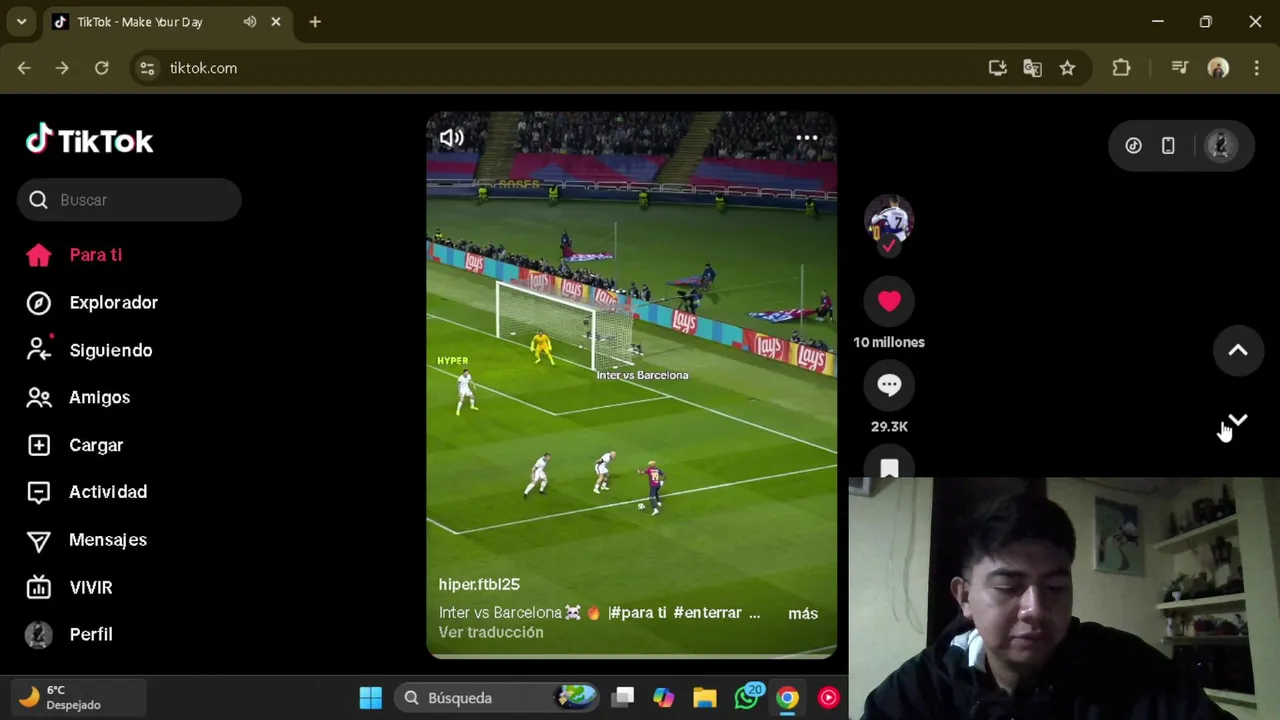Like the video with the heart icon
The width and height of the screenshot is (1280, 720).
889,301
